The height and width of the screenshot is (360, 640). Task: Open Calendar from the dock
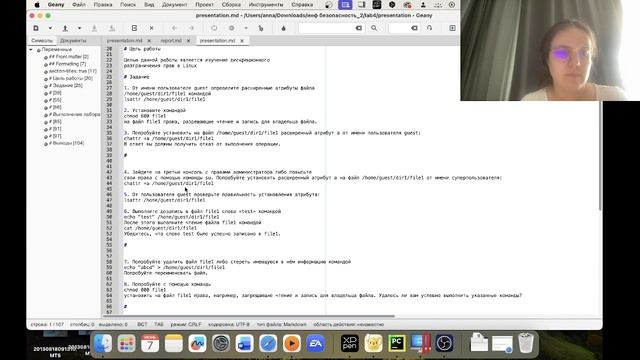pyautogui.click(x=150, y=343)
